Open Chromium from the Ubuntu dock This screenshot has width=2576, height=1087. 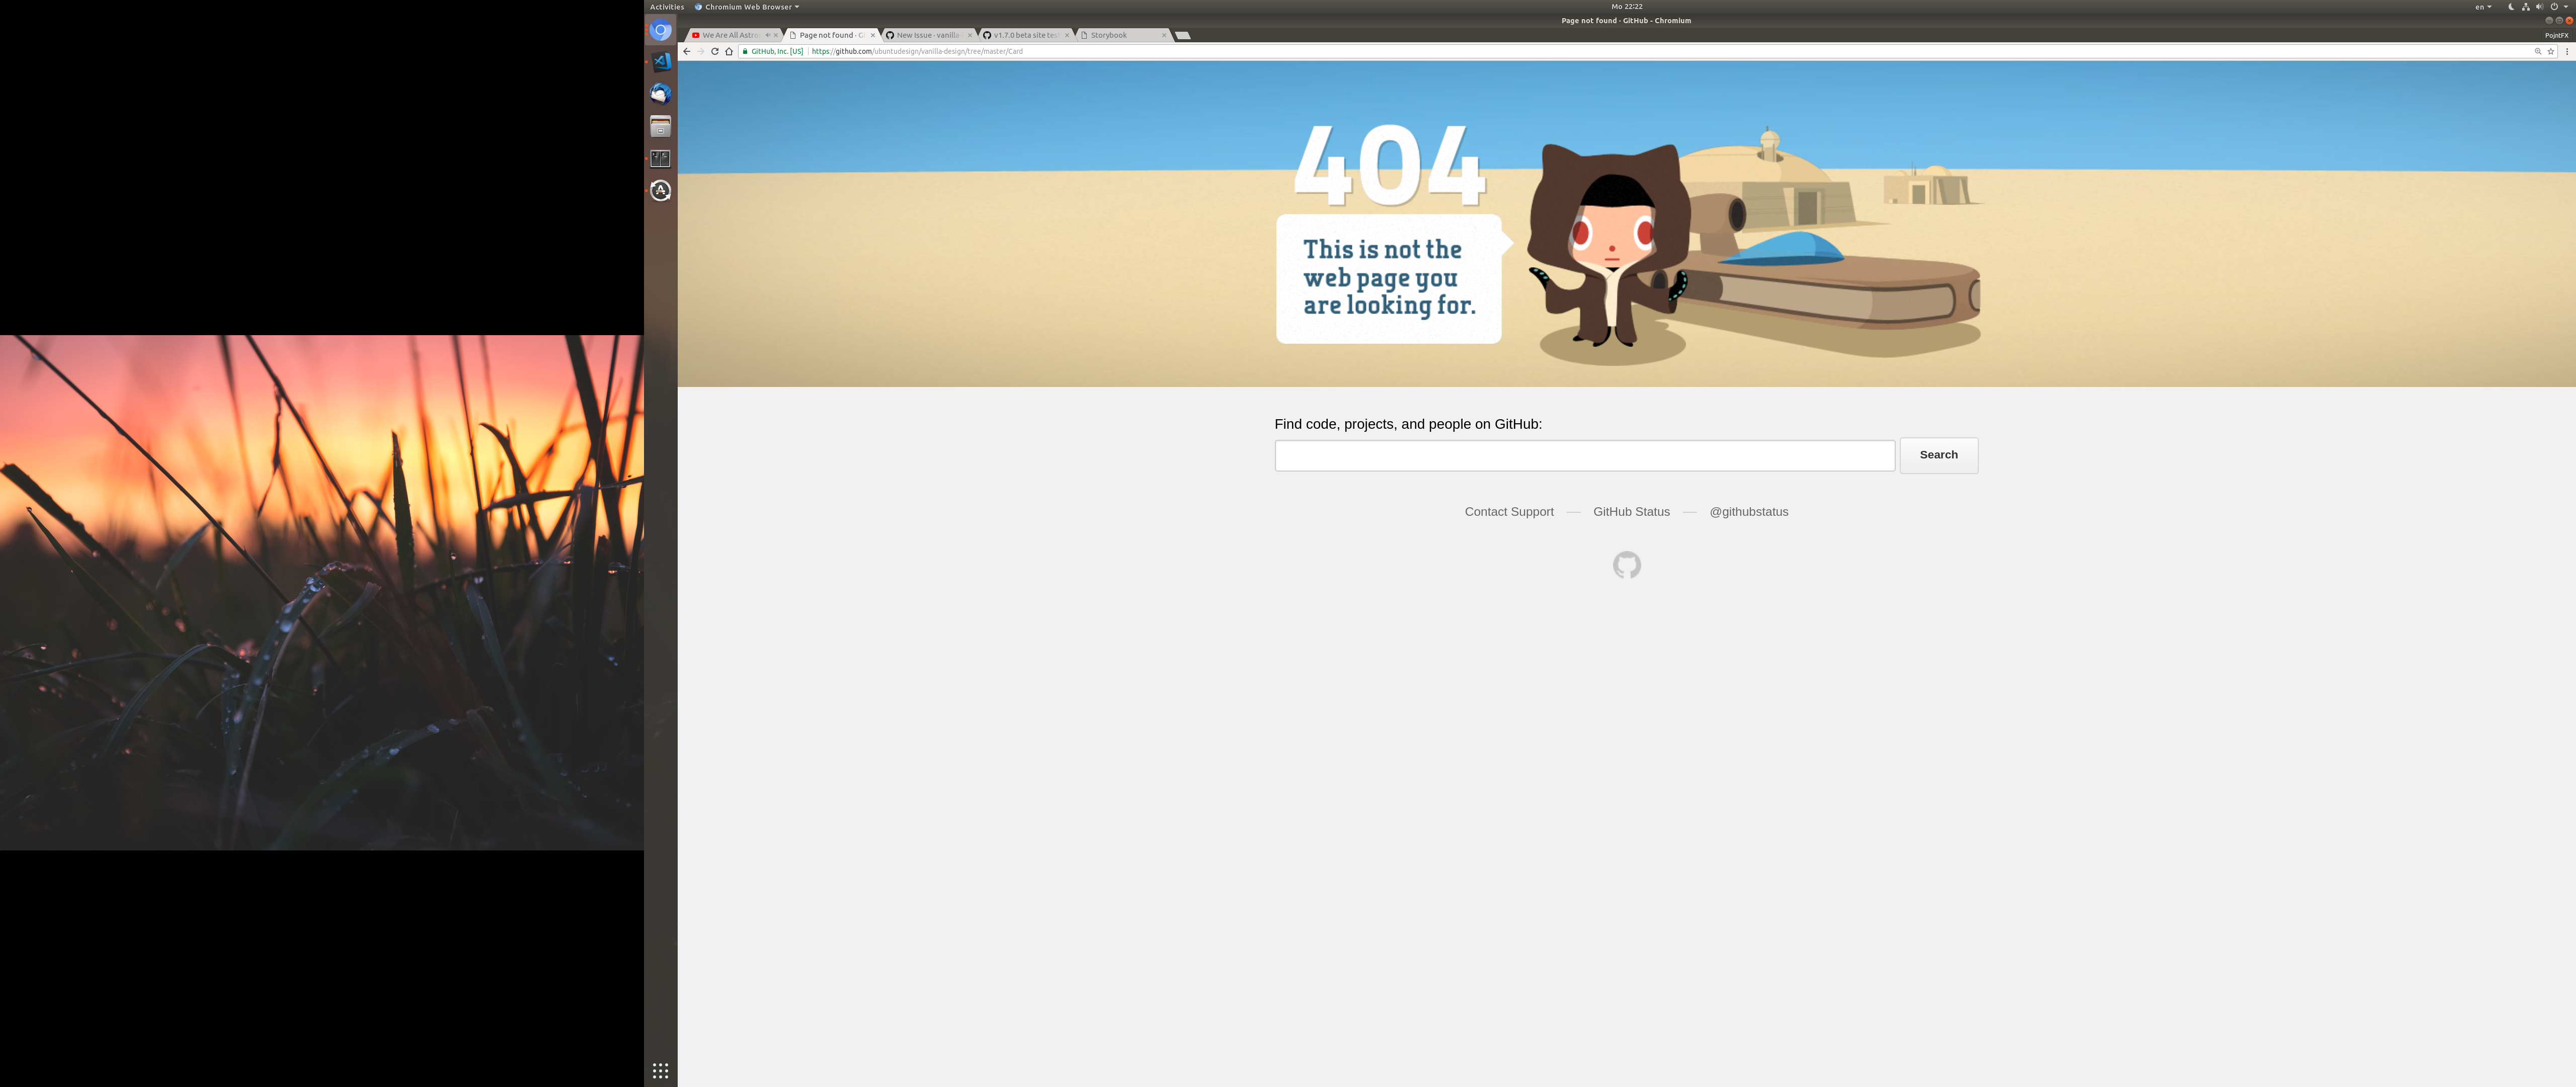[x=660, y=31]
